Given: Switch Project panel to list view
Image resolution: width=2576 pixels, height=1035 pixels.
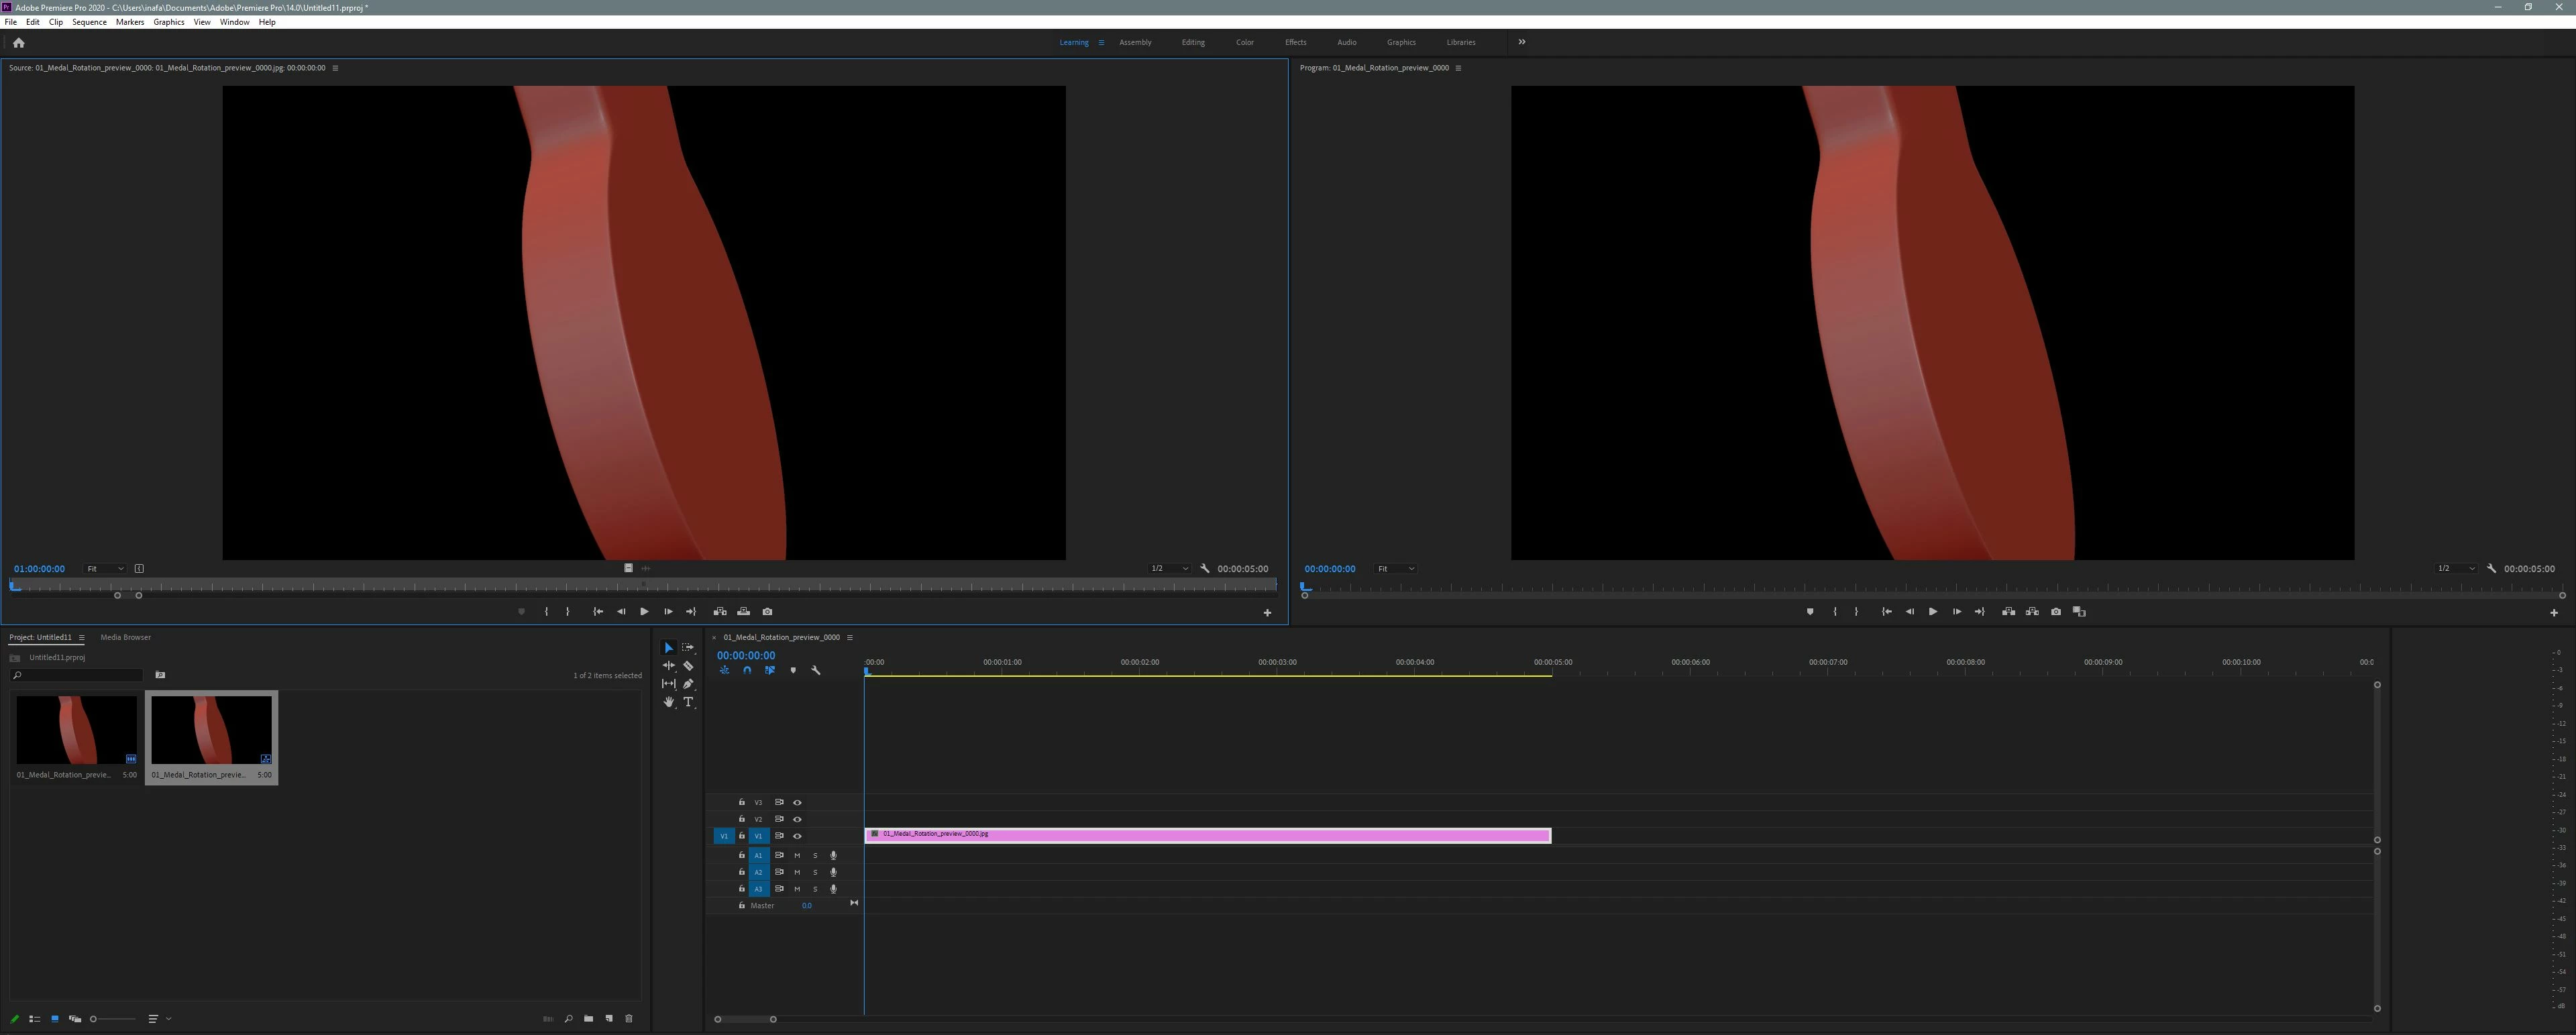Looking at the screenshot, I should tap(35, 1019).
